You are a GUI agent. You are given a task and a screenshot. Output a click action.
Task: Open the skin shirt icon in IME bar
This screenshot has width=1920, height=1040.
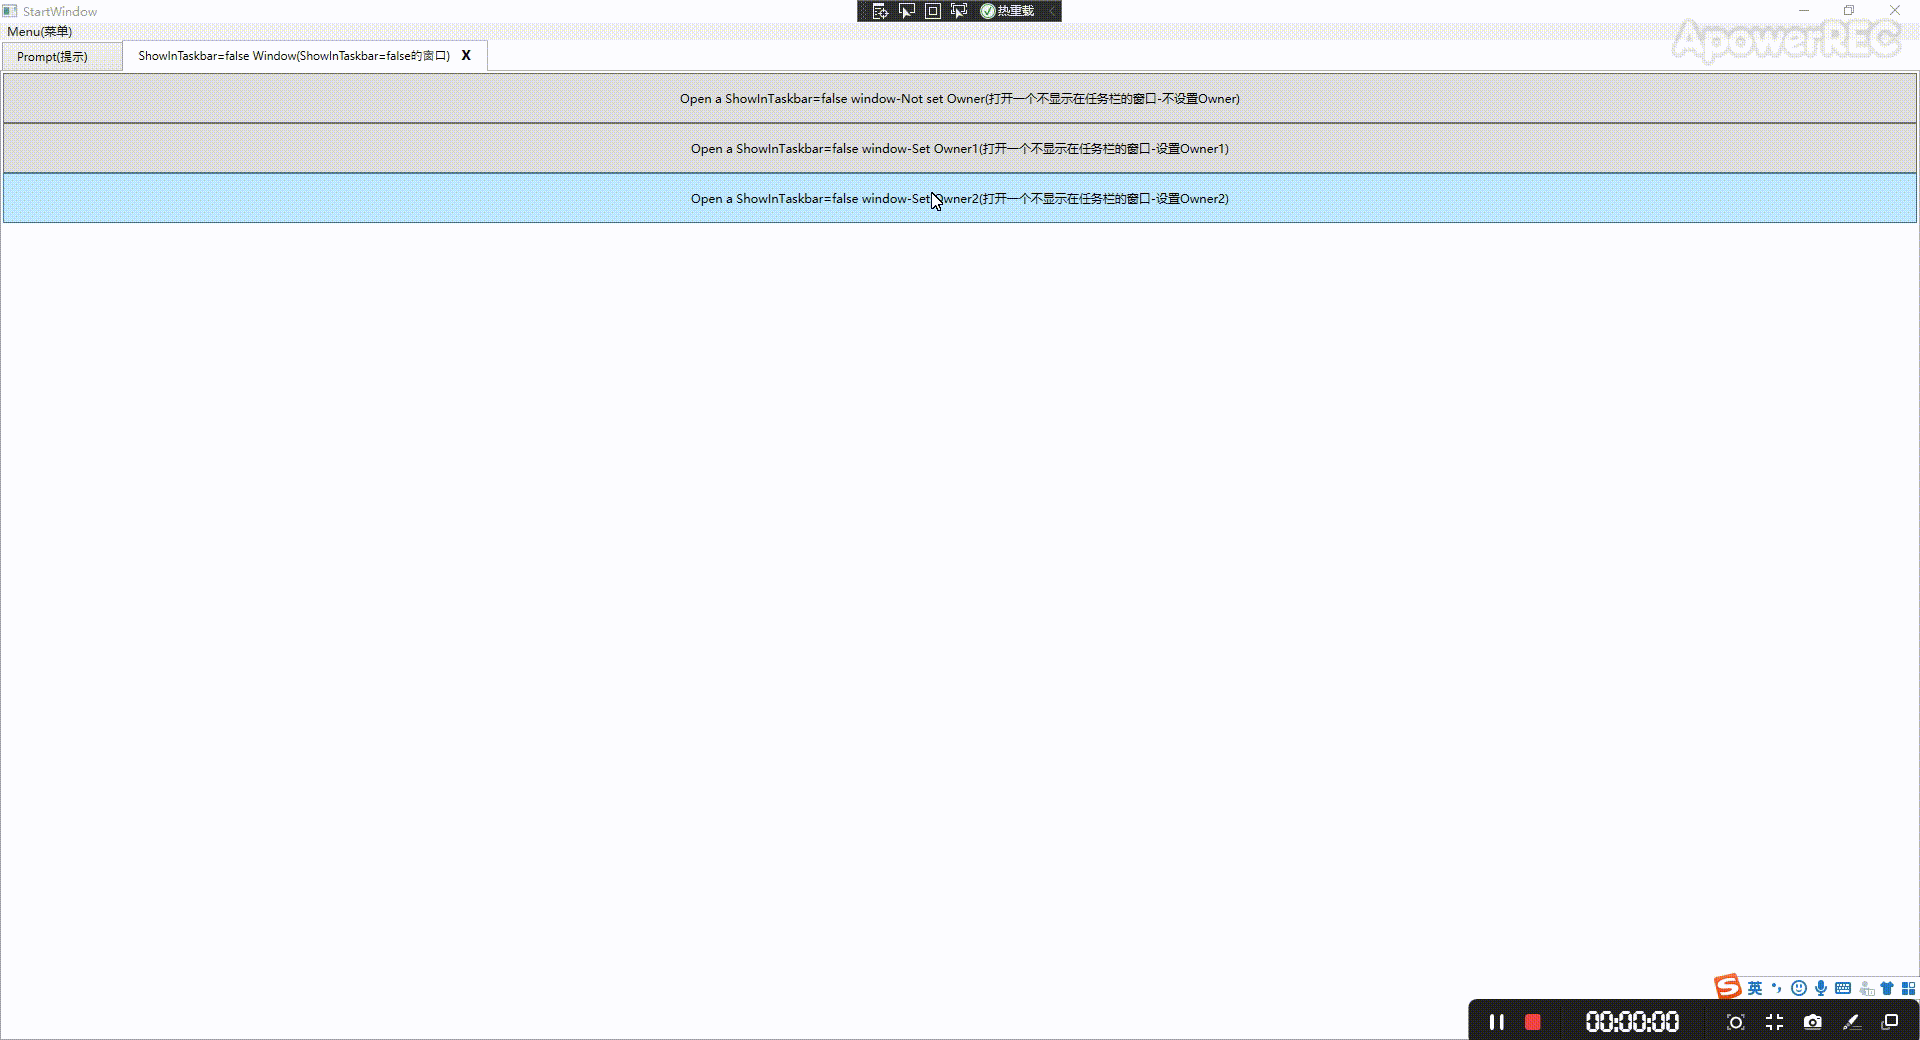point(1887,988)
